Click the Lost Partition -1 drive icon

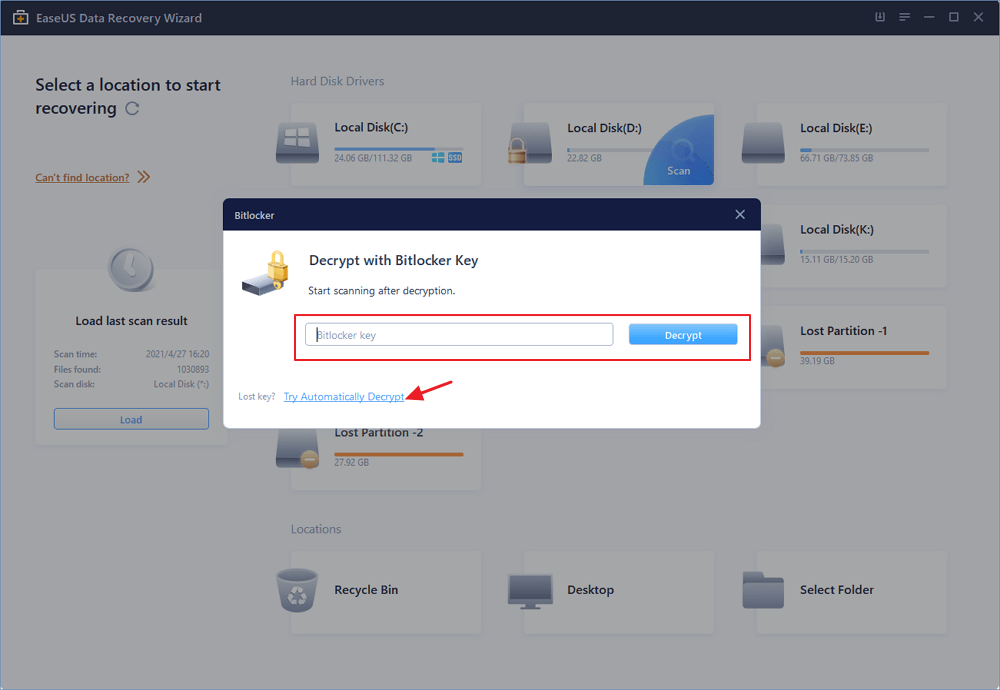773,346
